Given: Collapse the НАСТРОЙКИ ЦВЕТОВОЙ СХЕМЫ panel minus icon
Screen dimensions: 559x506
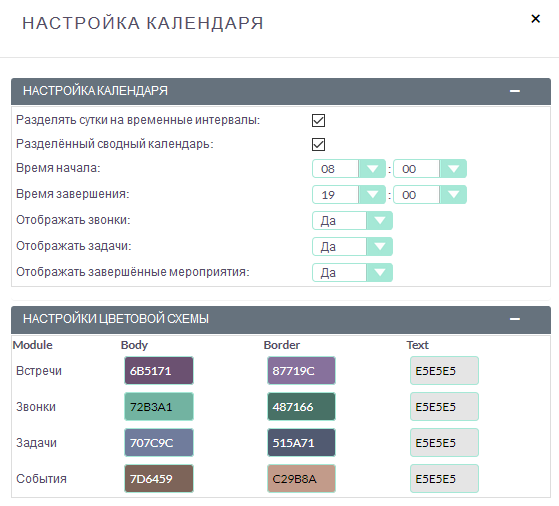Looking at the screenshot, I should (x=514, y=319).
